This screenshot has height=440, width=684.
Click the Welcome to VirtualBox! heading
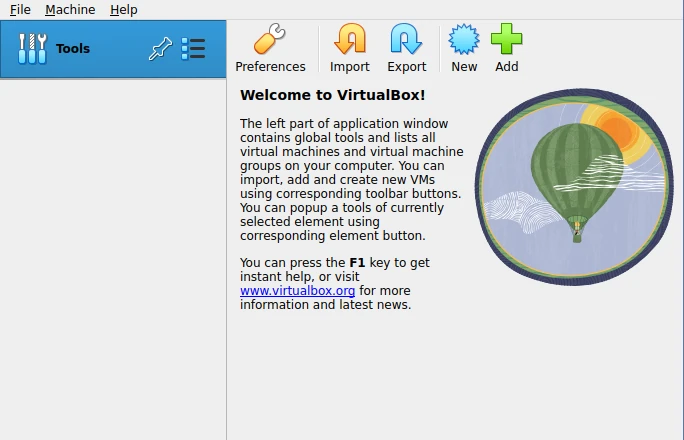[332, 95]
